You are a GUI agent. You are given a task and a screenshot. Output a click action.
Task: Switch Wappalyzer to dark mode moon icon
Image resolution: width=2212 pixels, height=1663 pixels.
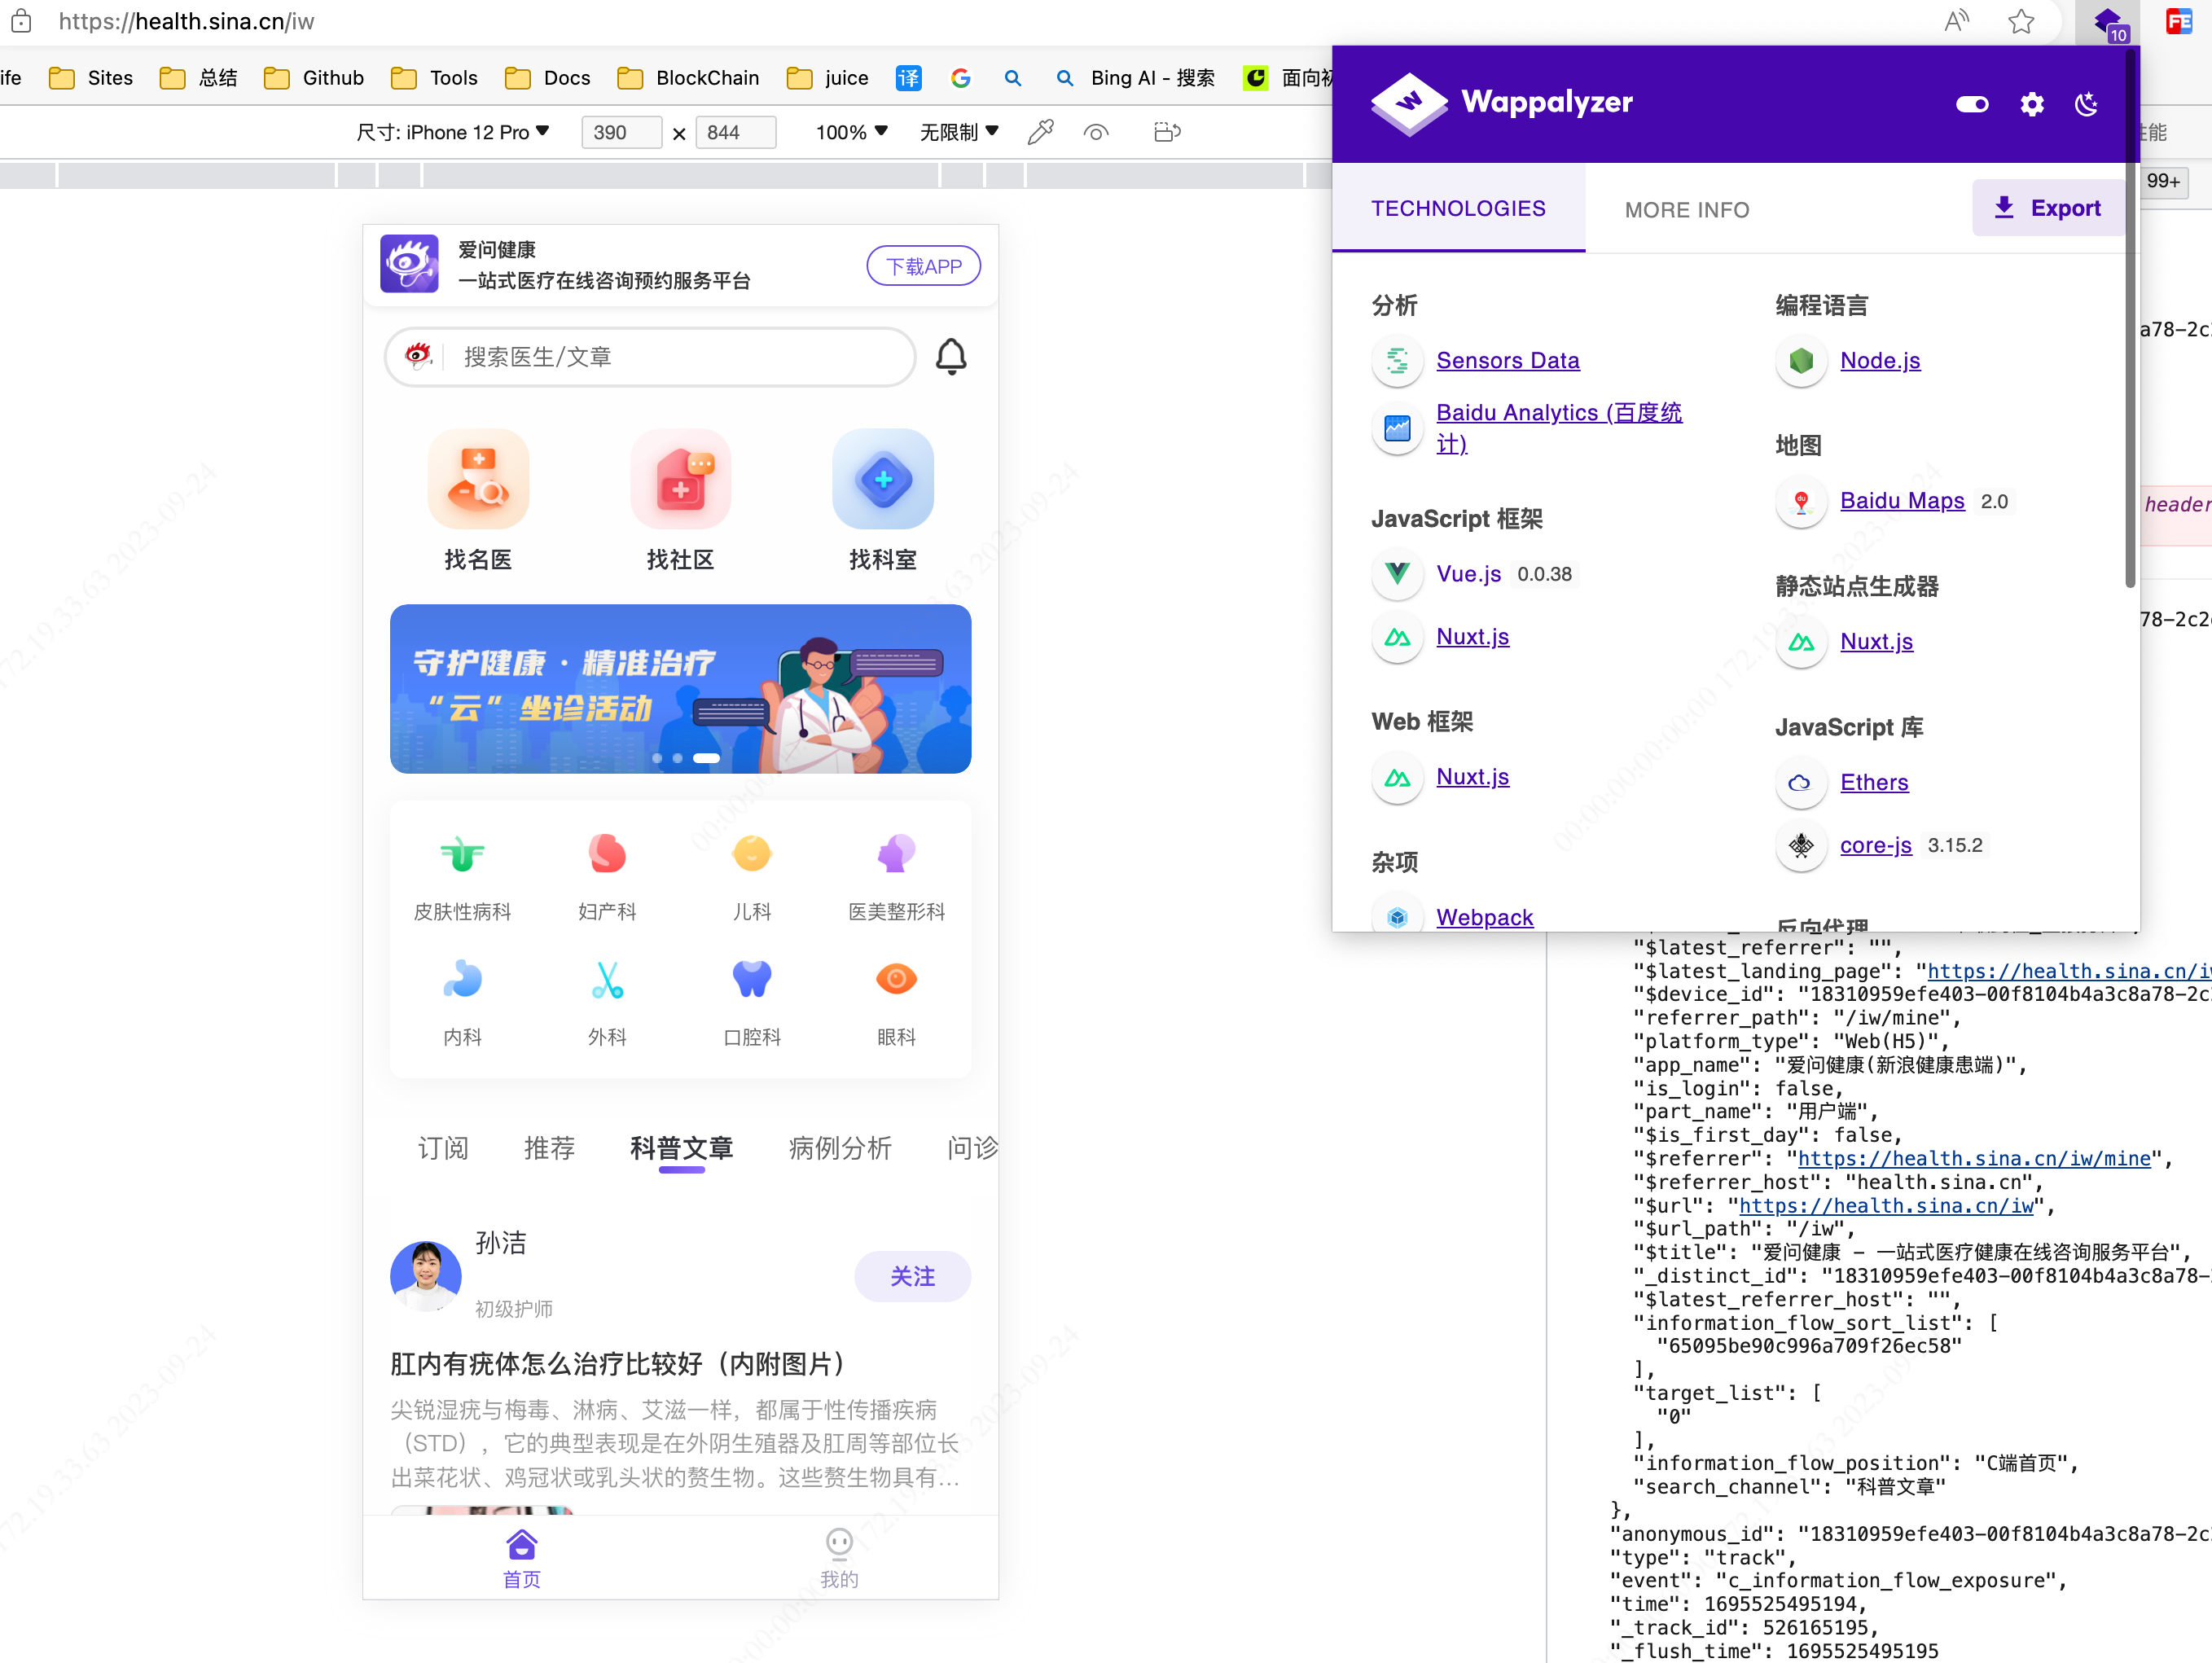(2086, 104)
